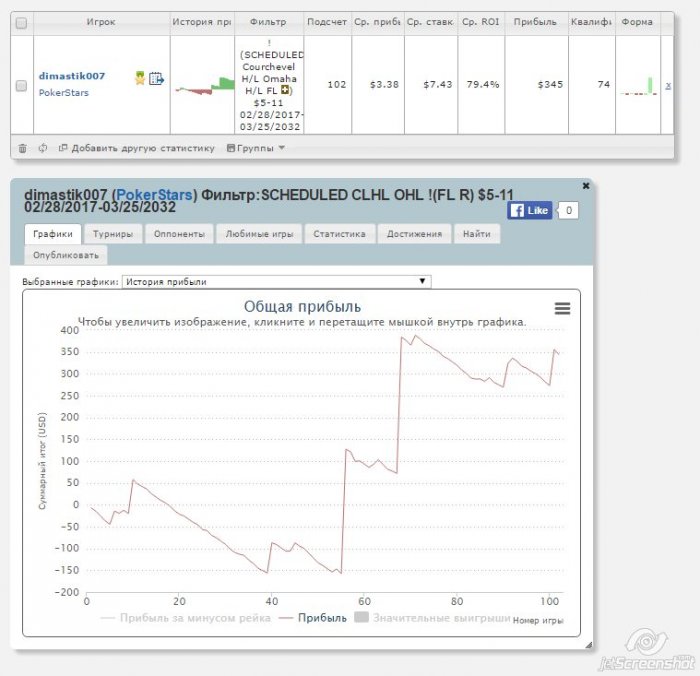The height and width of the screenshot is (676, 700).
Task: Click the popup resize handle corner
Action: pos(588,644)
